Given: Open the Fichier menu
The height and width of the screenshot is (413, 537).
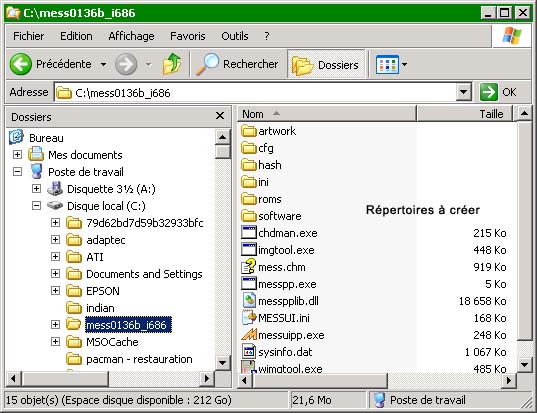Looking at the screenshot, I should [x=28, y=36].
